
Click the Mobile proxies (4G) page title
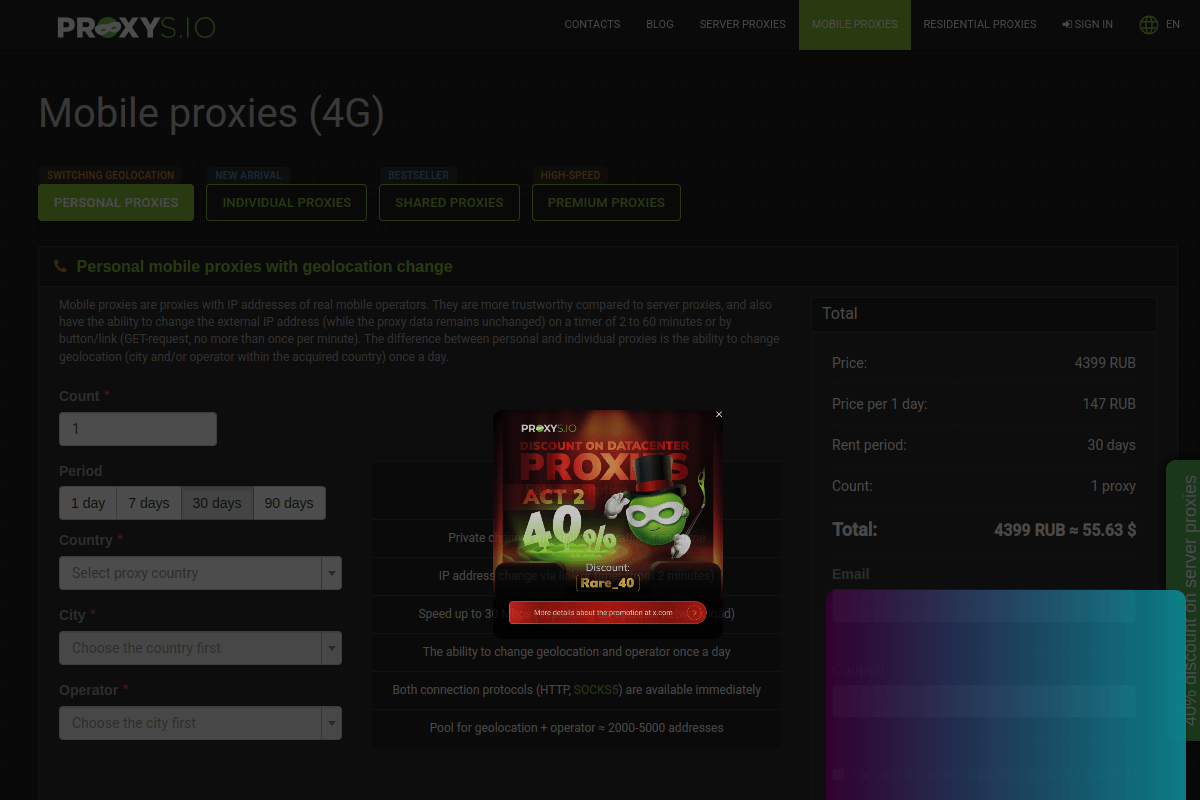(x=211, y=113)
